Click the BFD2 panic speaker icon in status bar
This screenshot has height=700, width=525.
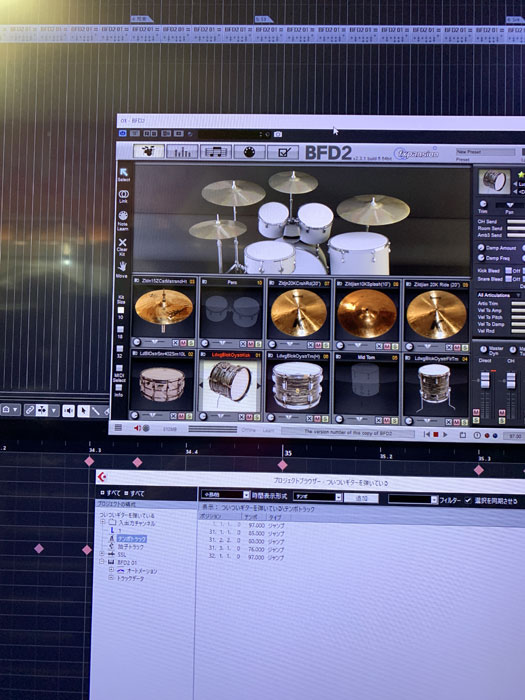point(138,428)
